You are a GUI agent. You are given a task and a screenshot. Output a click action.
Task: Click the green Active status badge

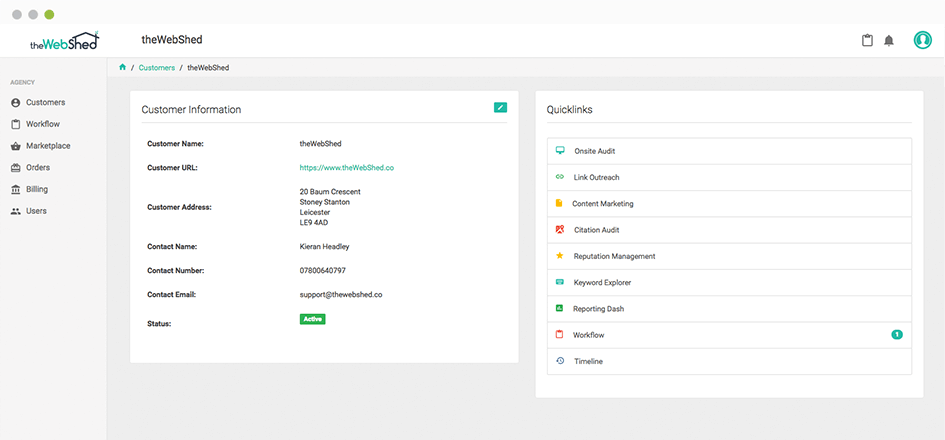pos(312,319)
